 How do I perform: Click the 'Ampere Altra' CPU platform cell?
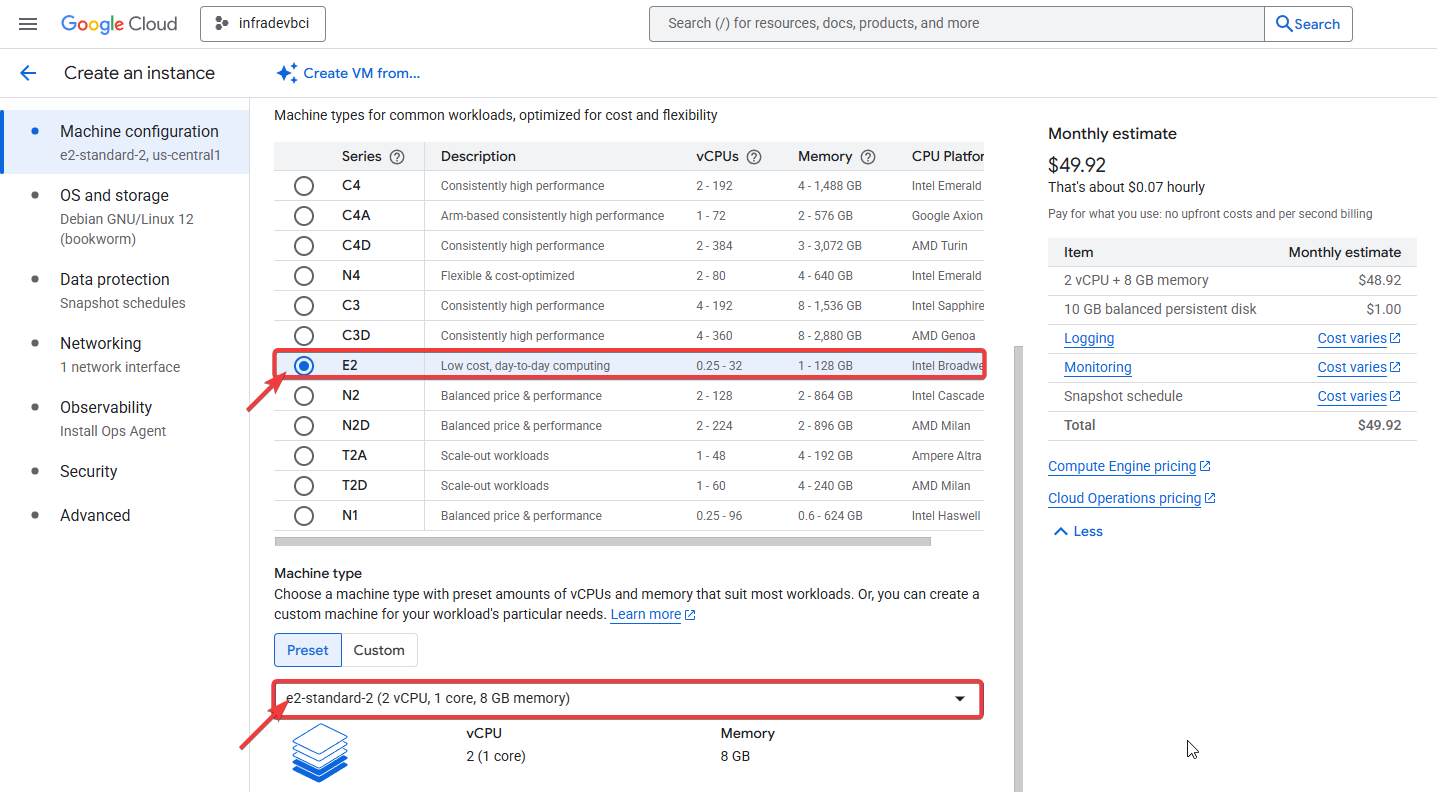pos(946,456)
